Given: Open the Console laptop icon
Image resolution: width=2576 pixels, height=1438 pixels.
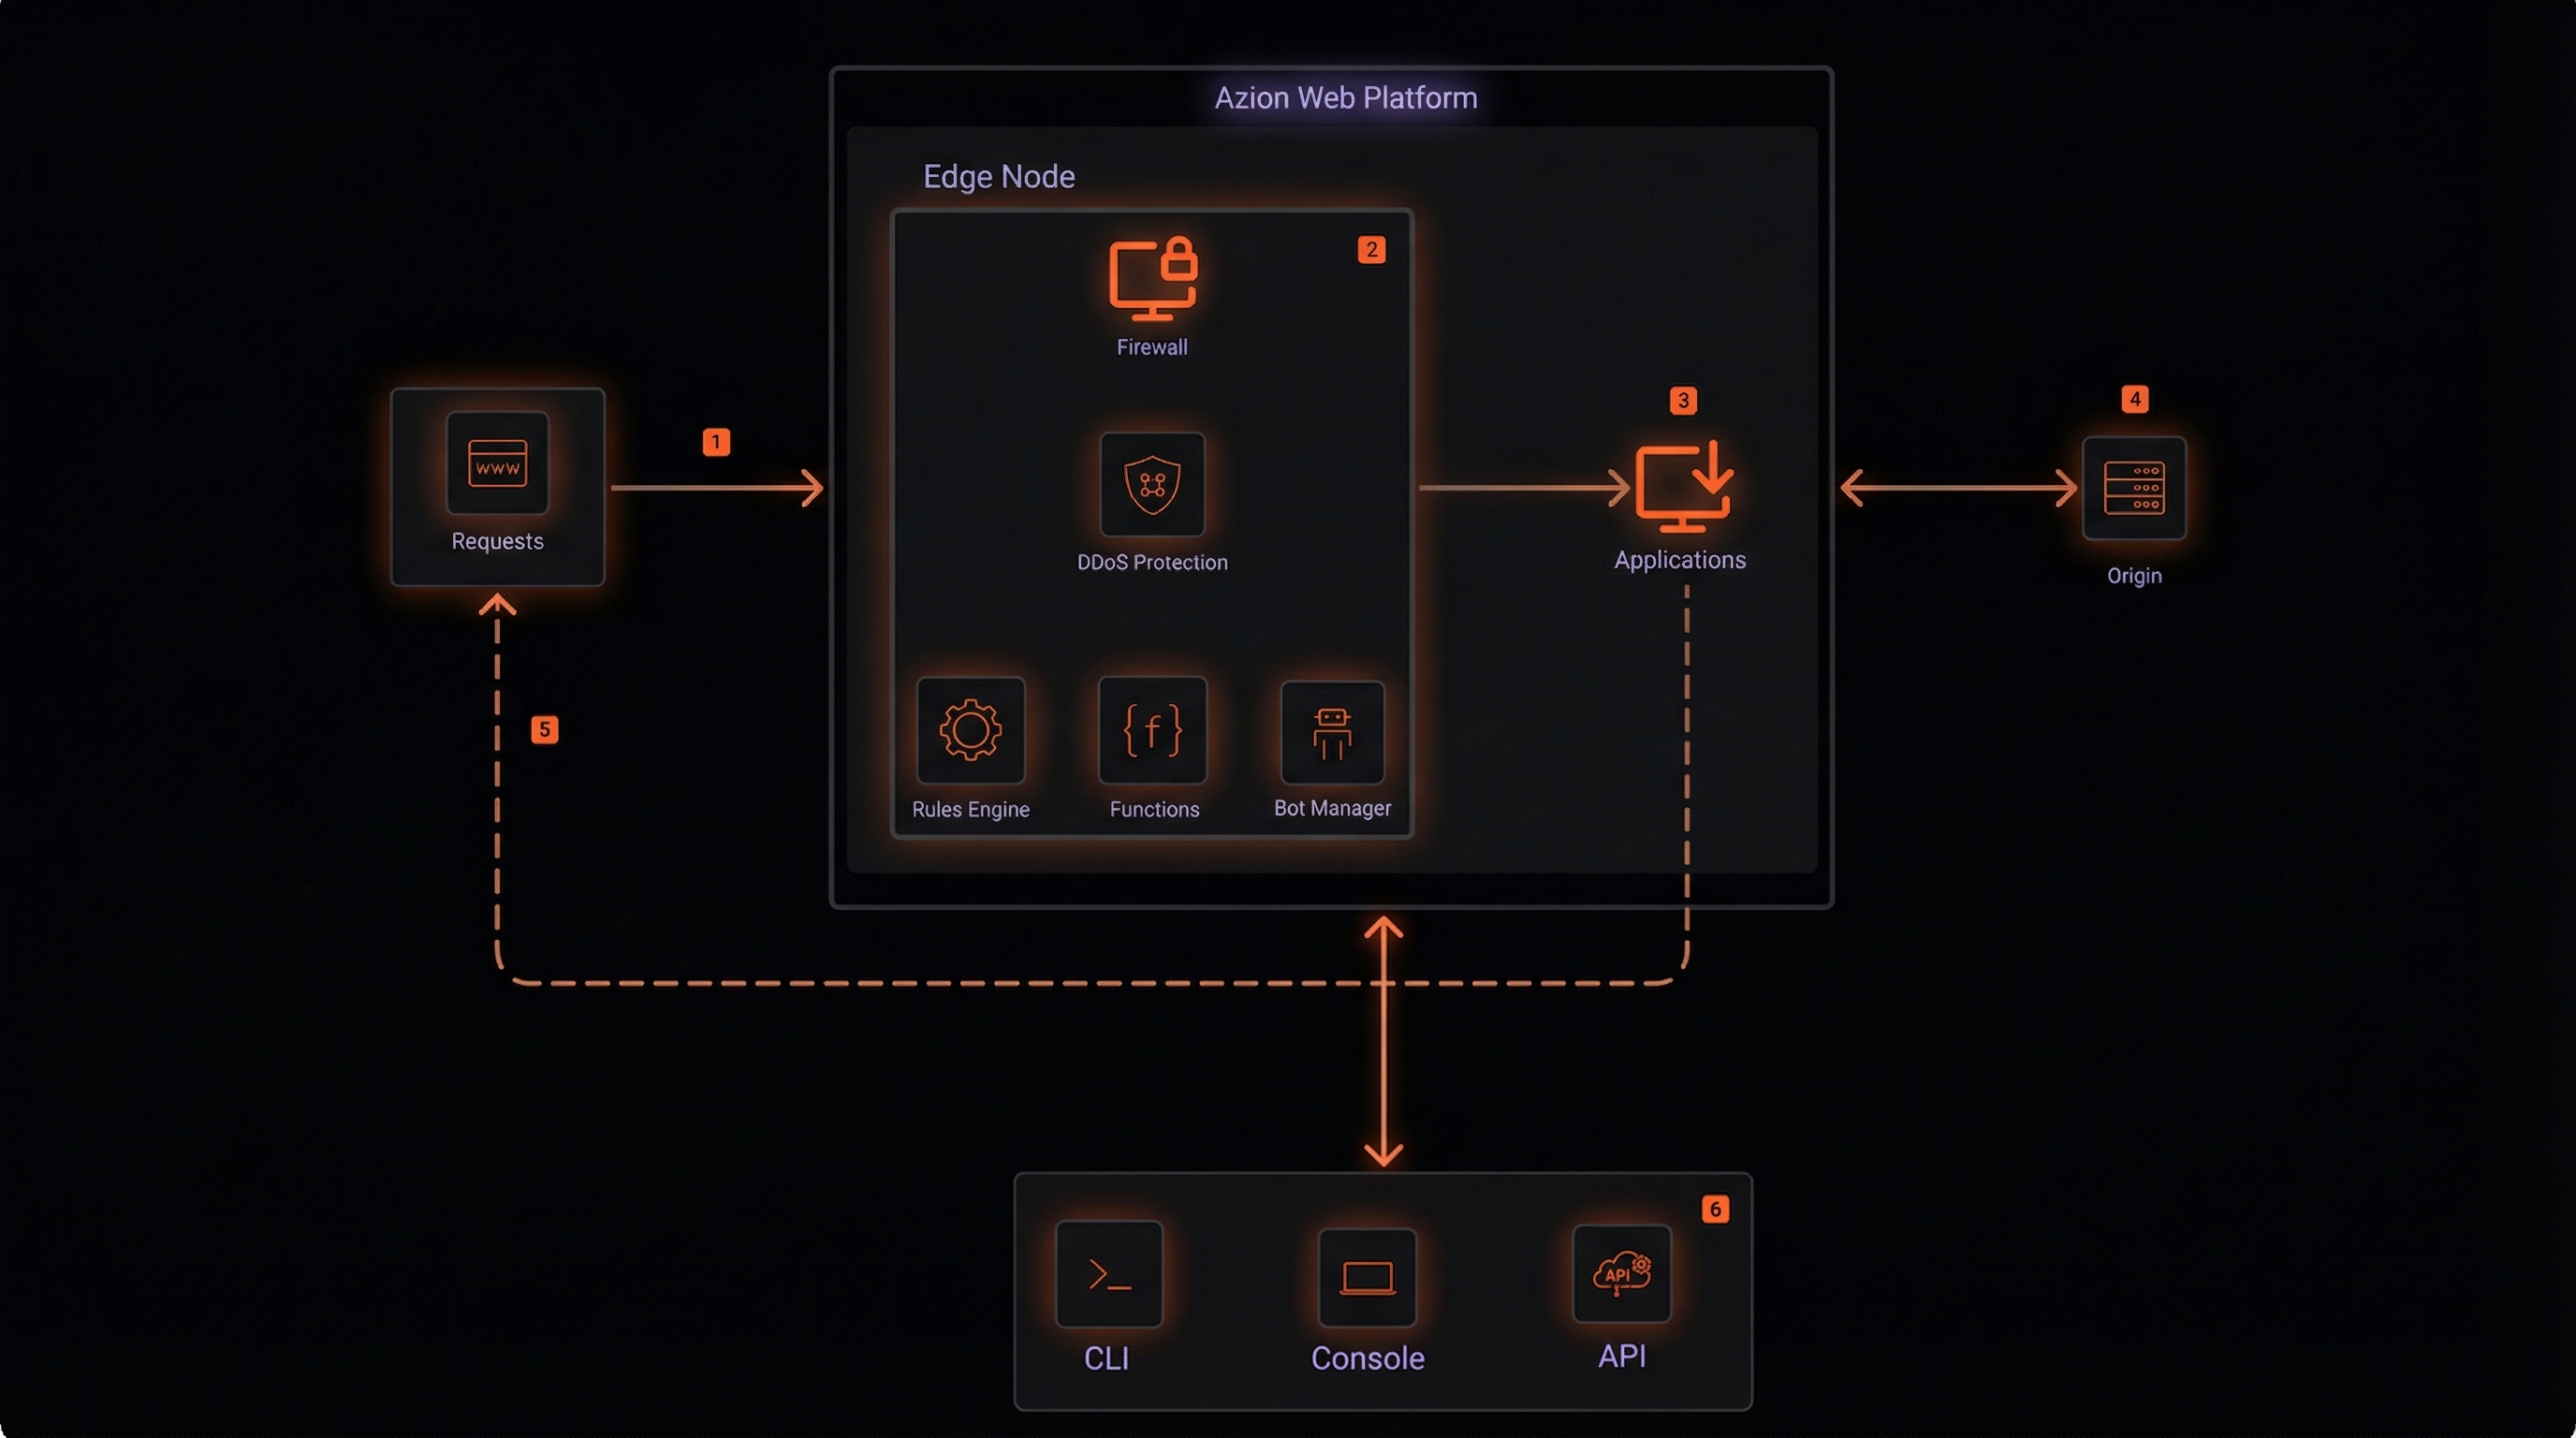Looking at the screenshot, I should 1367,1278.
